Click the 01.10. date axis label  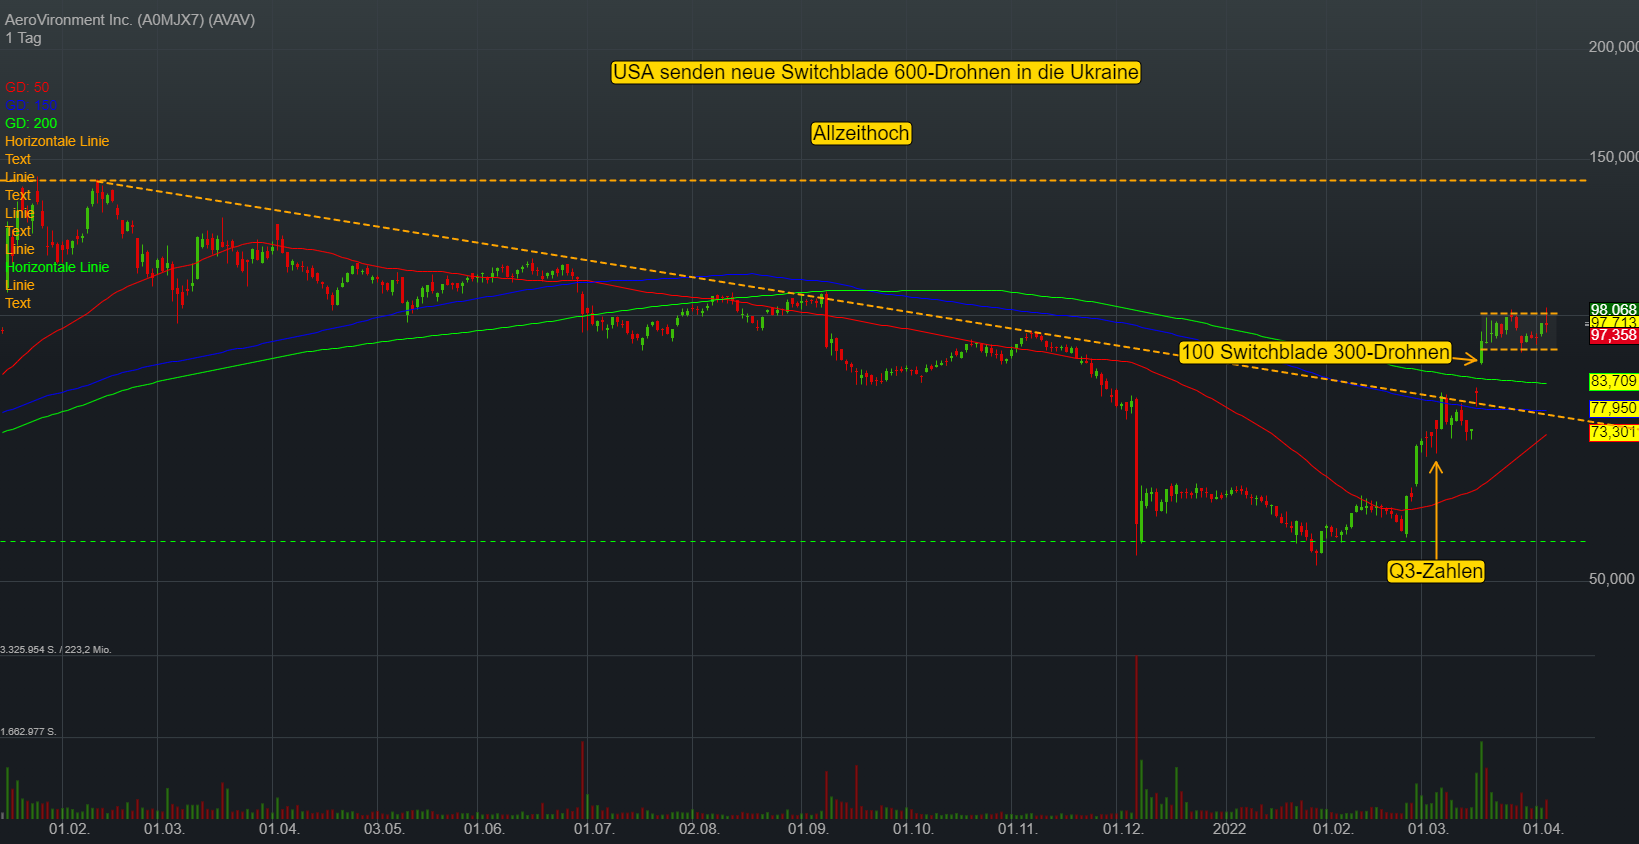tap(913, 829)
